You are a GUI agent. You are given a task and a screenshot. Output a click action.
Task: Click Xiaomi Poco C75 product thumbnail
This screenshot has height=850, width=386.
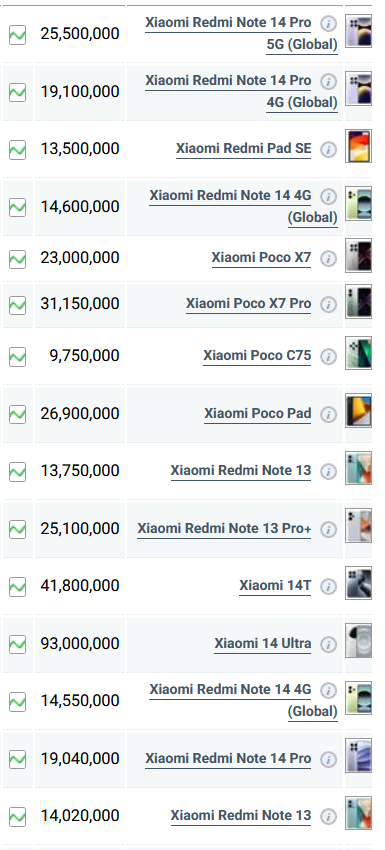[358, 353]
